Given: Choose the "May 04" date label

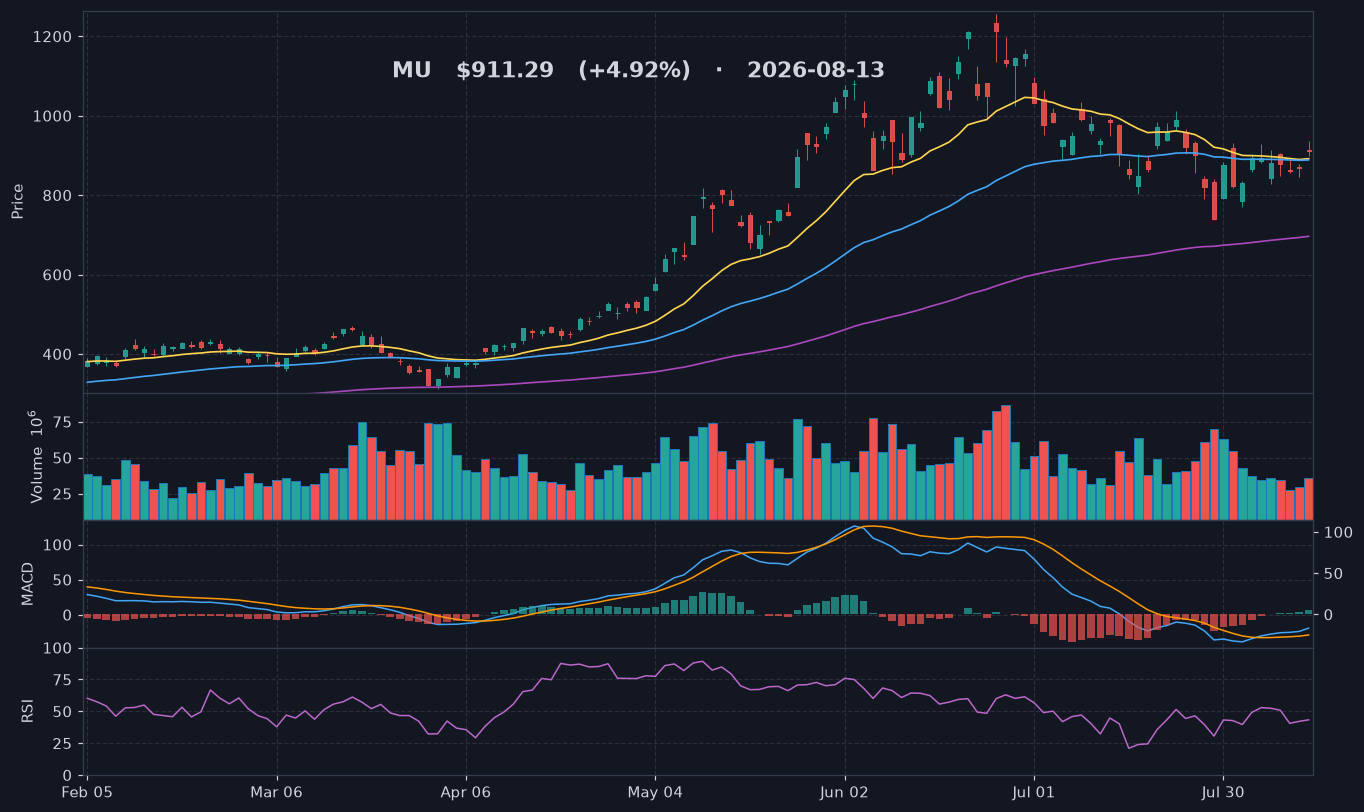Looking at the screenshot, I should (x=655, y=794).
